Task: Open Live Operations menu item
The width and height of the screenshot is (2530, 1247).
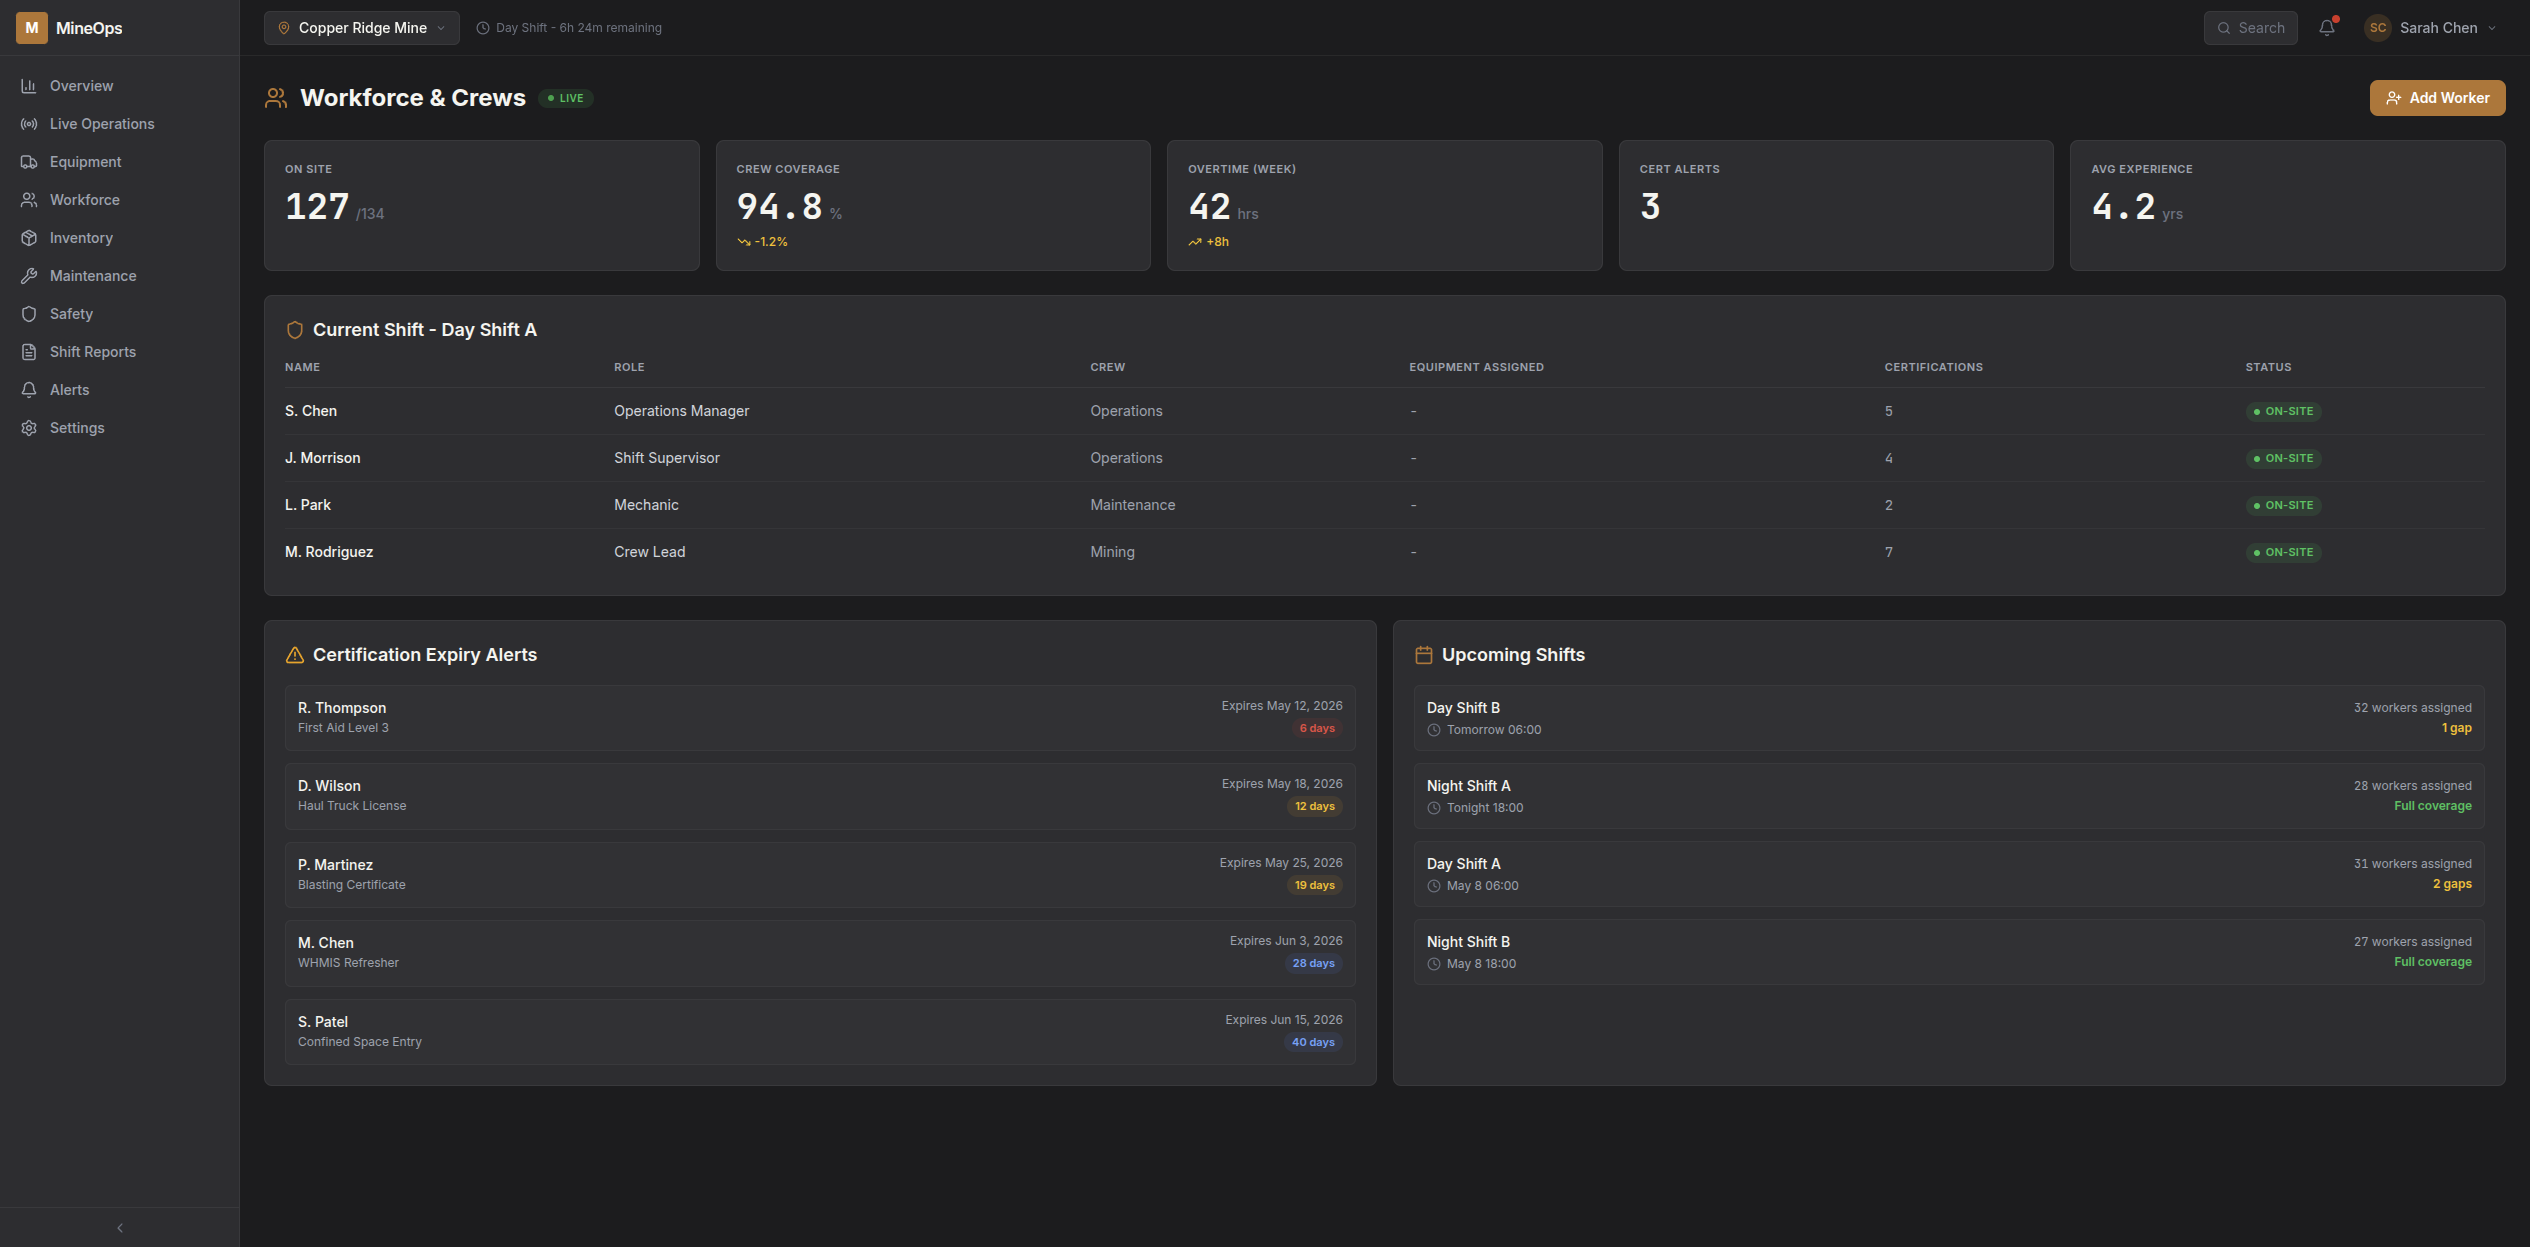Action: [120, 124]
